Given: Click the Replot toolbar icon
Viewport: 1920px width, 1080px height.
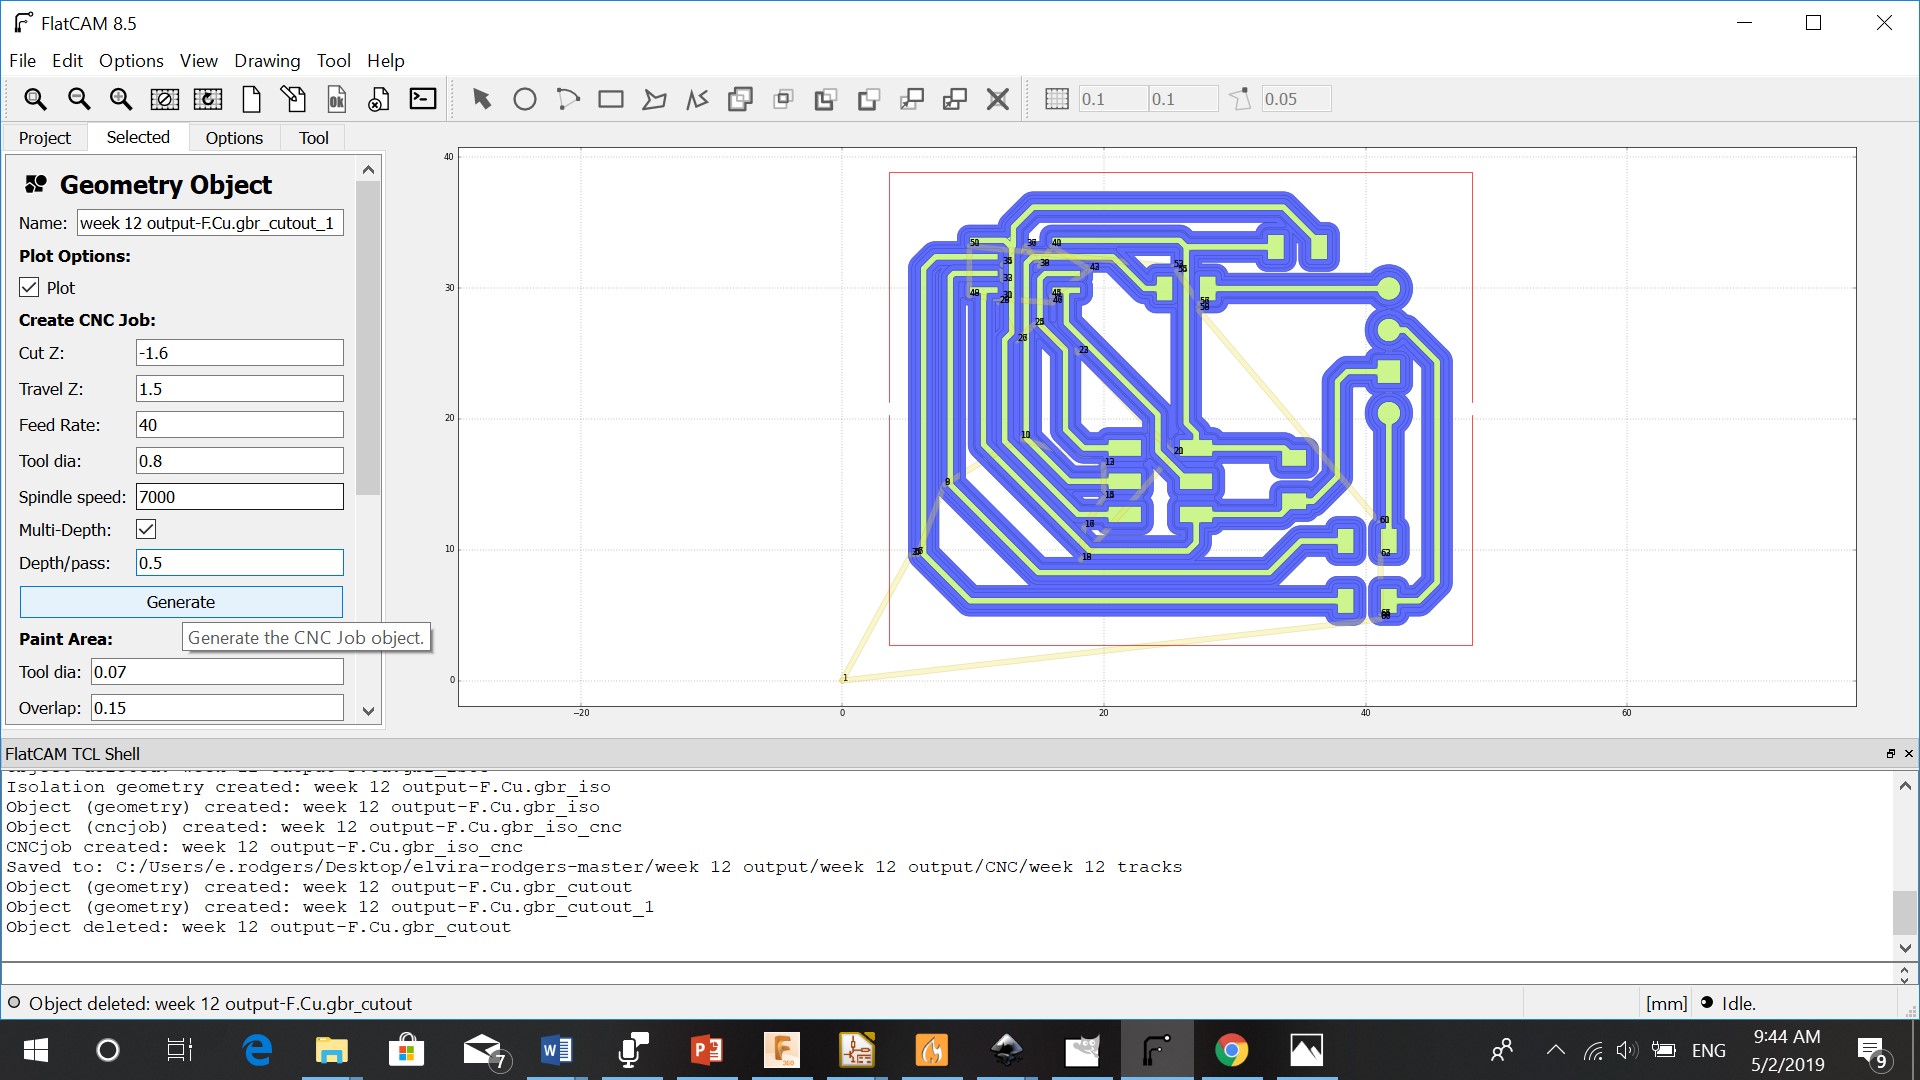Looking at the screenshot, I should point(208,99).
